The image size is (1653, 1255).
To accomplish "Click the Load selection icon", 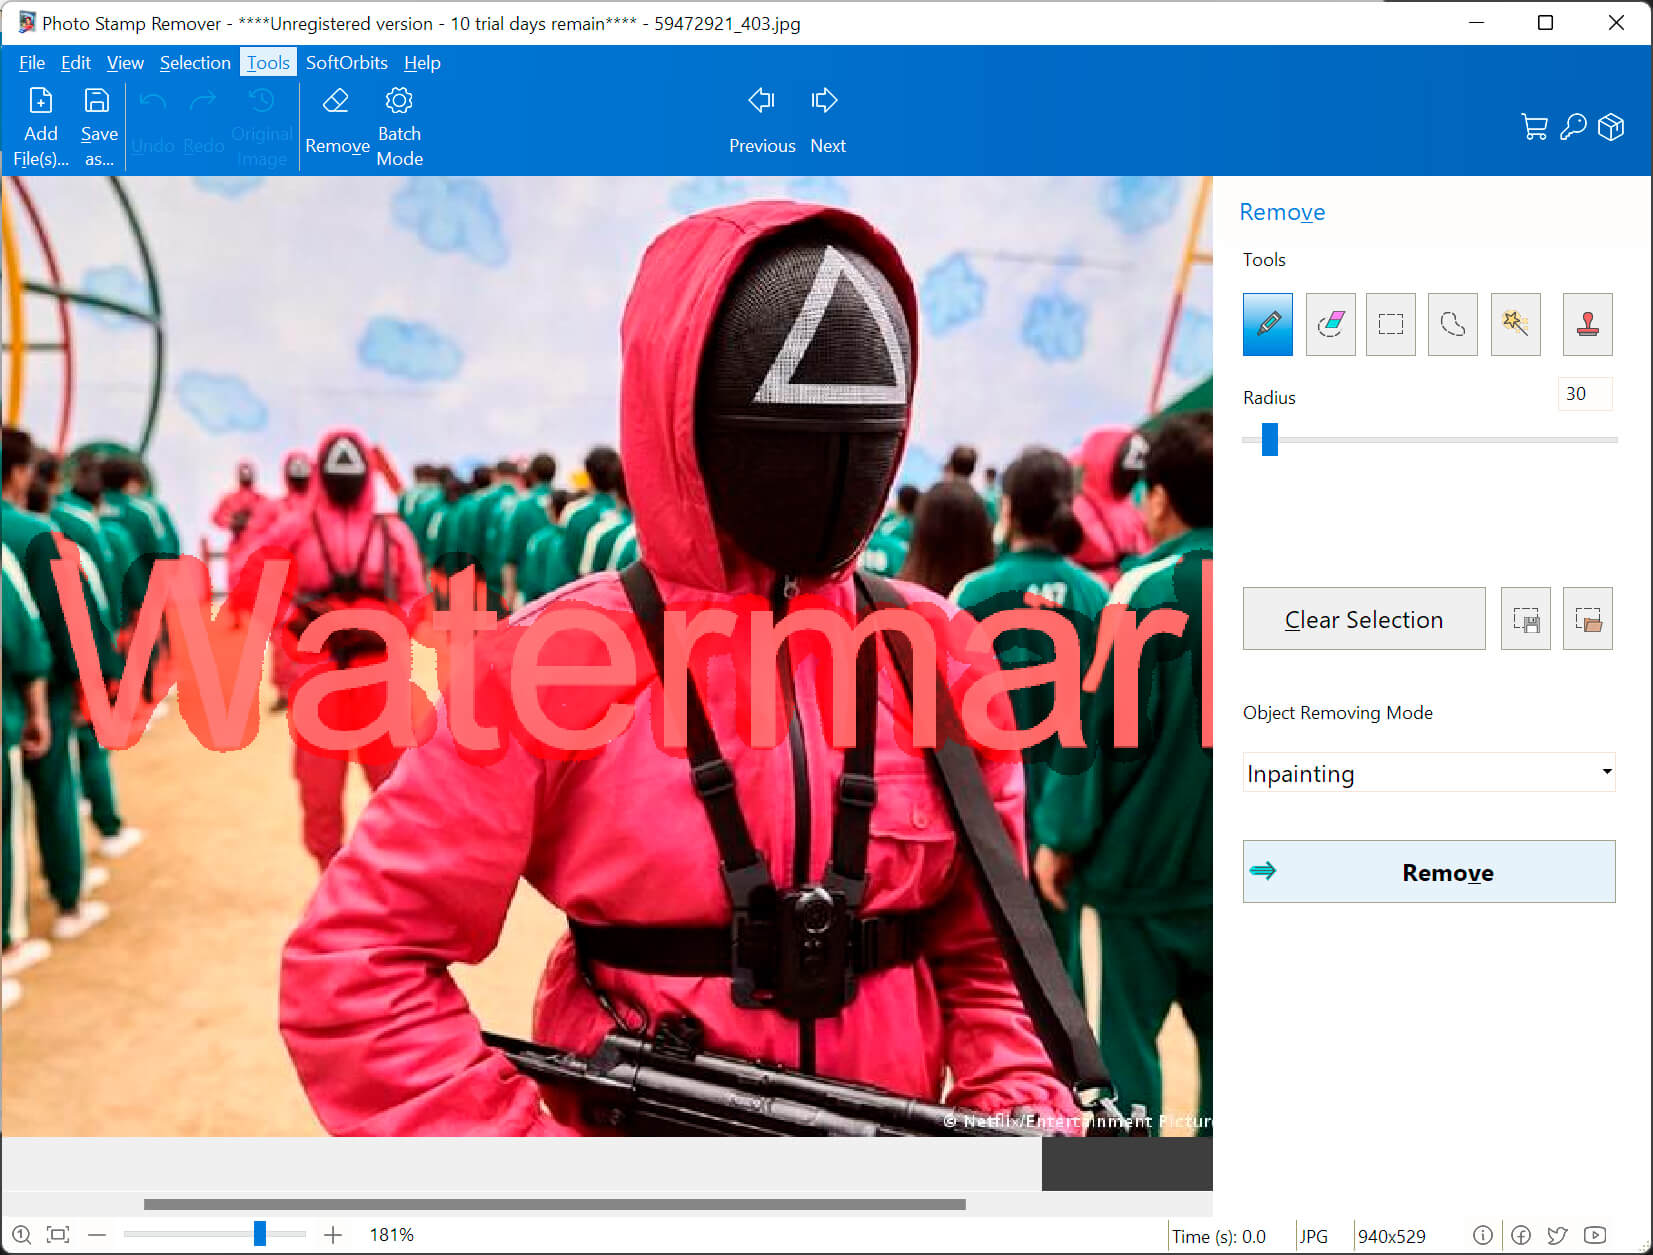I will click(1587, 619).
